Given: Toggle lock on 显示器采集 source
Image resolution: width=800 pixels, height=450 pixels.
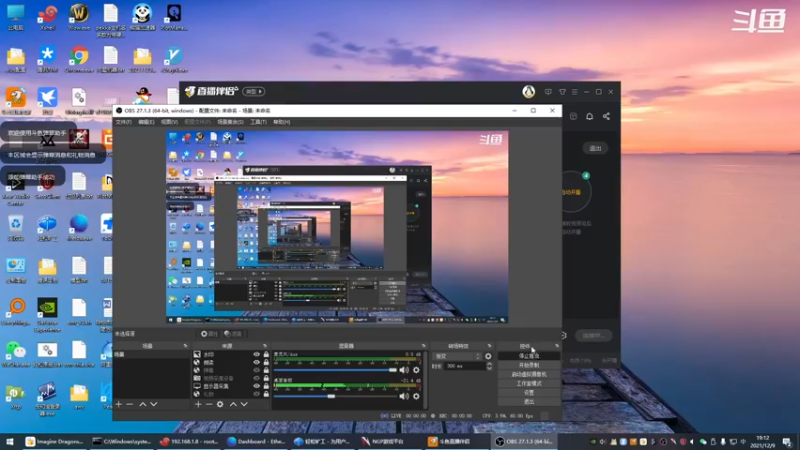Looking at the screenshot, I should (x=266, y=386).
